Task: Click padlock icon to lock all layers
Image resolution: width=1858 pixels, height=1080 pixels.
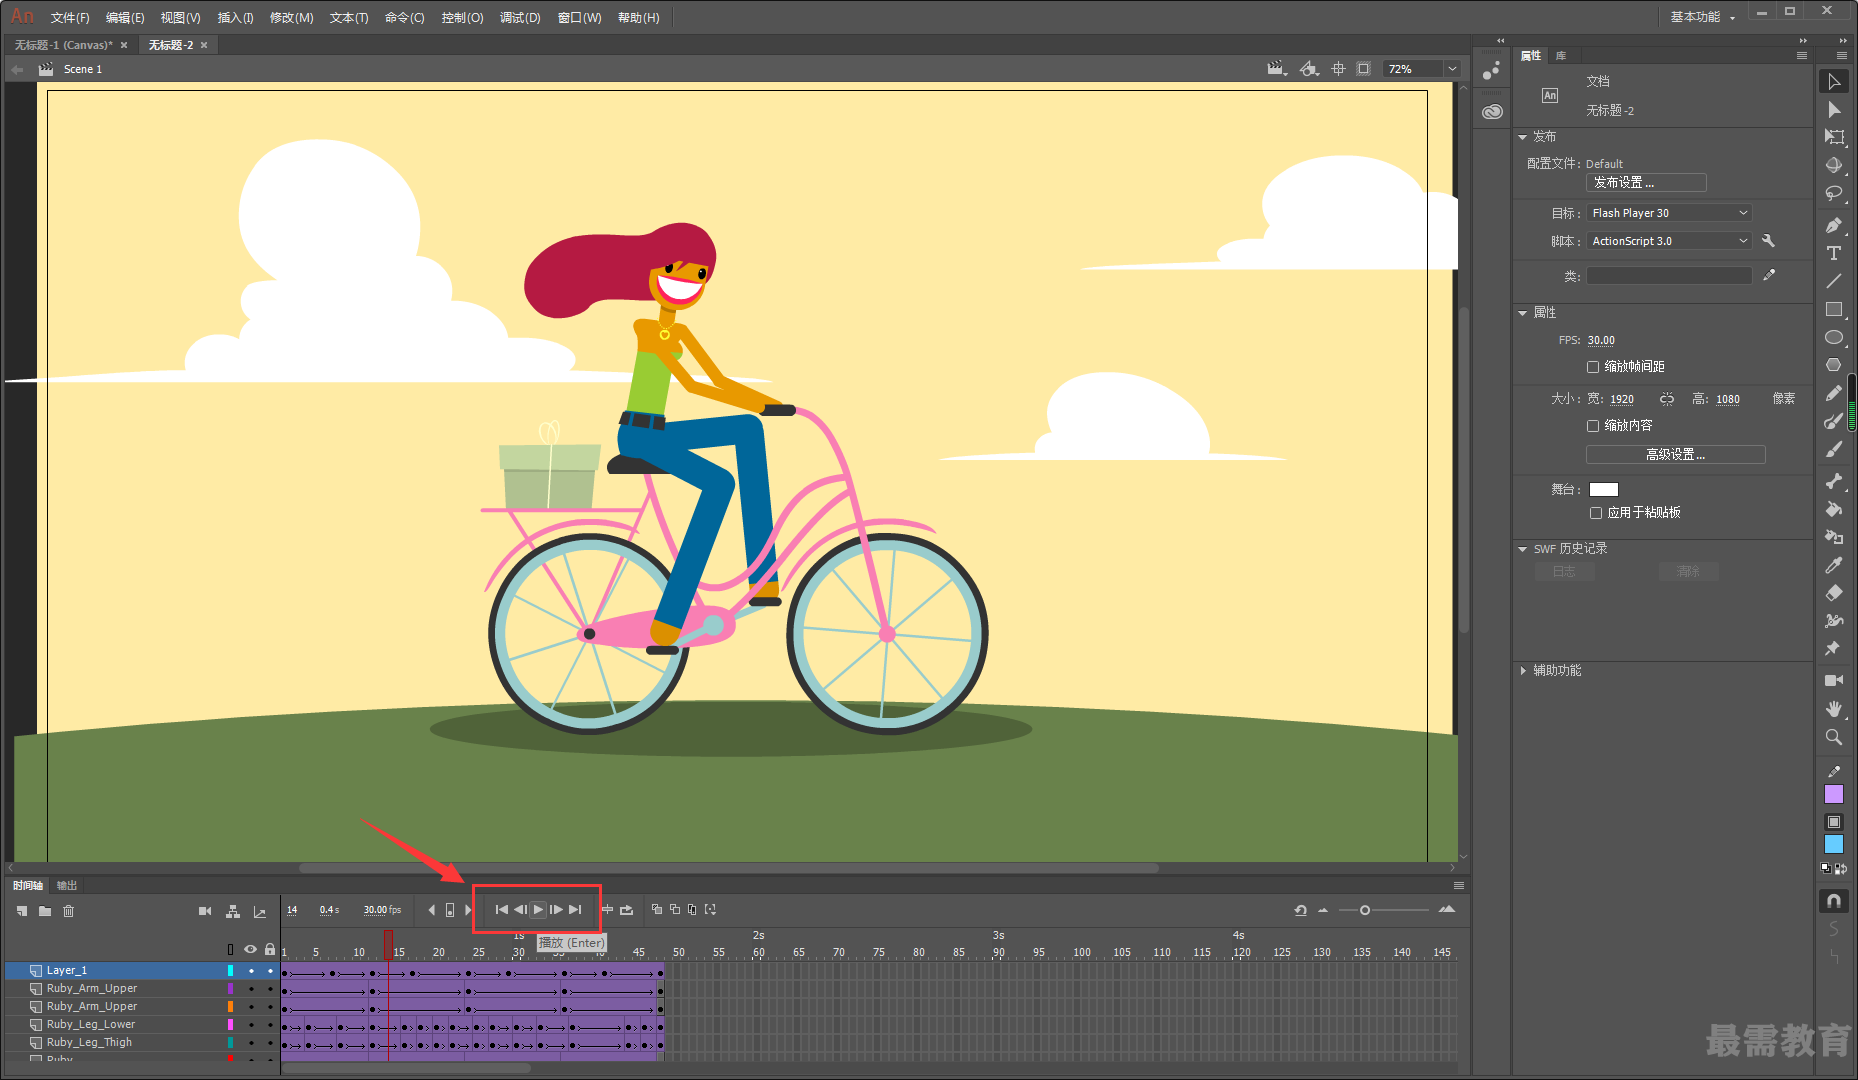Action: click(x=270, y=949)
